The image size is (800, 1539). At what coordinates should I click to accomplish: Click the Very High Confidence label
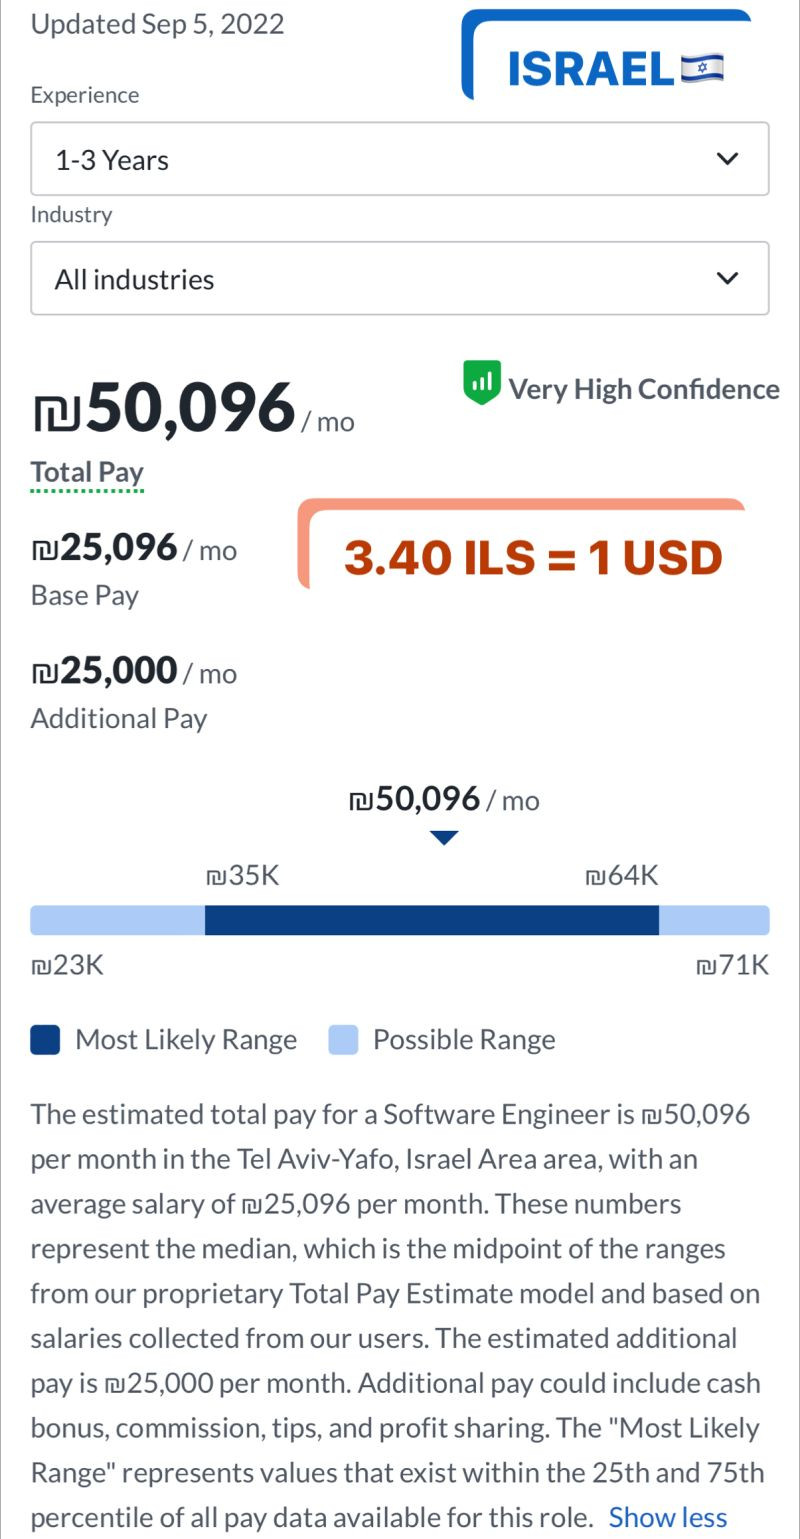644,389
